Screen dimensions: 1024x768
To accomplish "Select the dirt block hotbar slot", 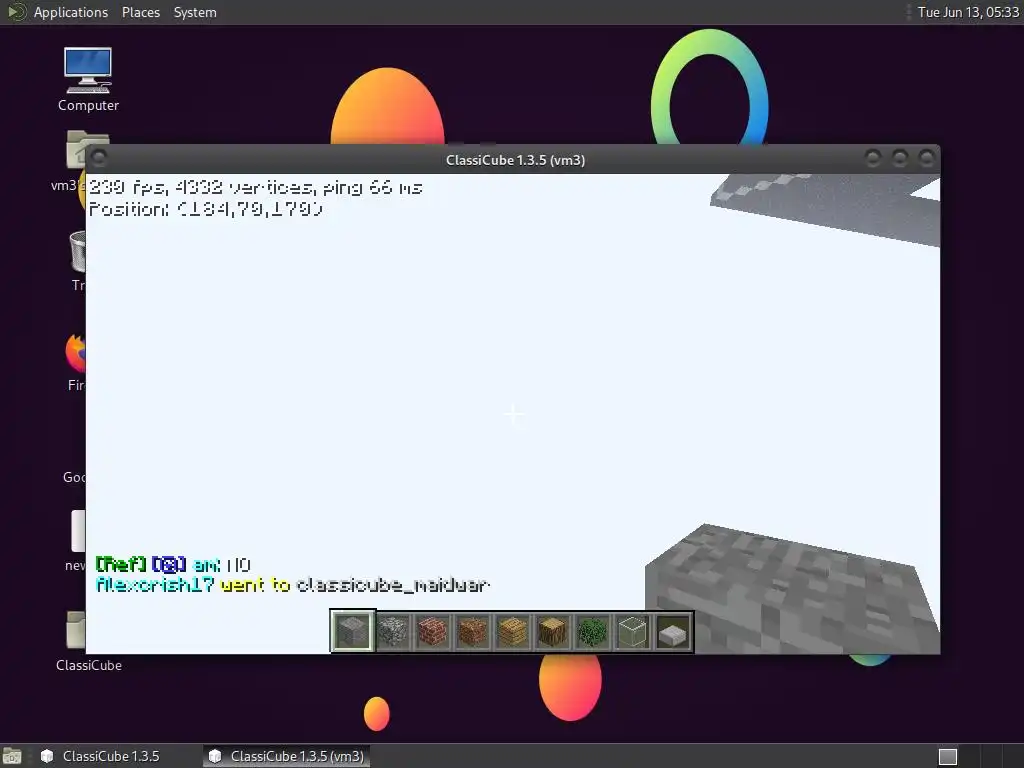I will [472, 632].
